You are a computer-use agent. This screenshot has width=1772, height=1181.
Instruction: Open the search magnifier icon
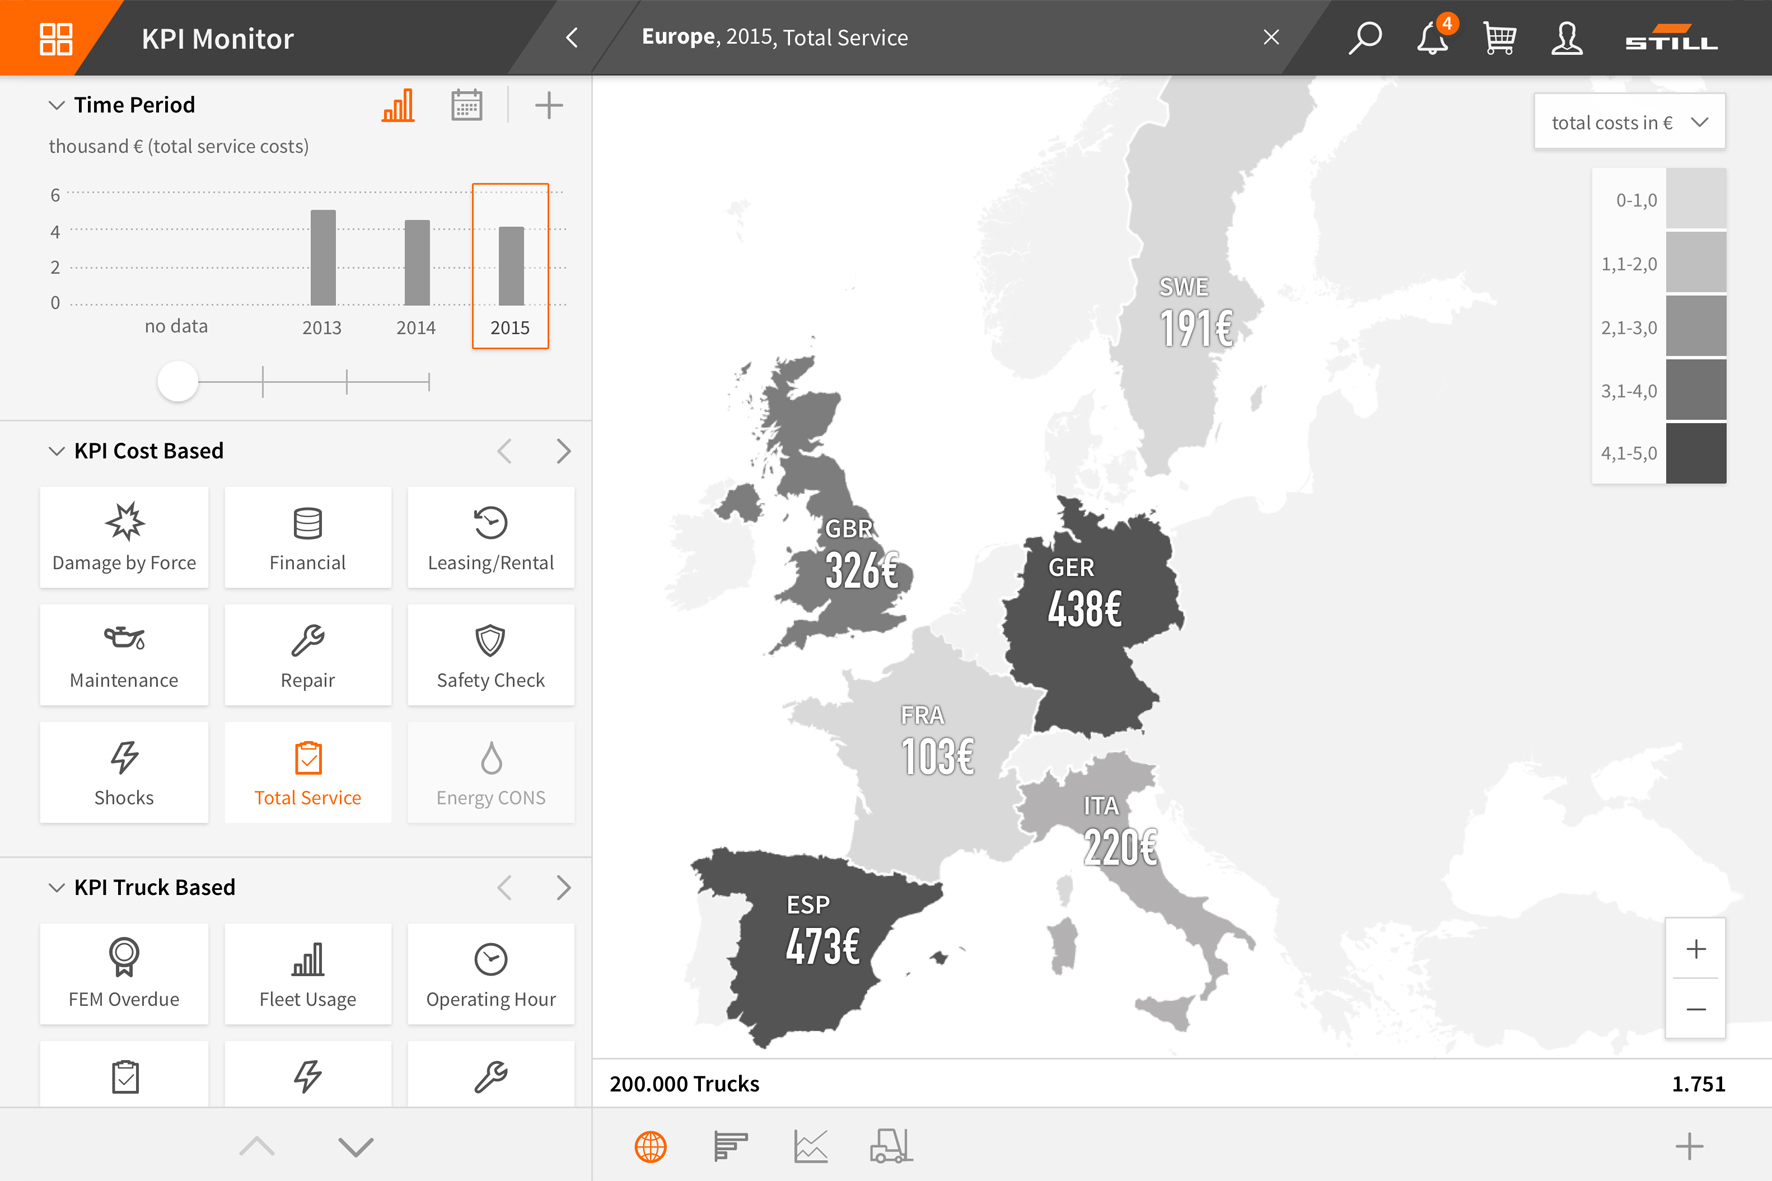tap(1364, 38)
